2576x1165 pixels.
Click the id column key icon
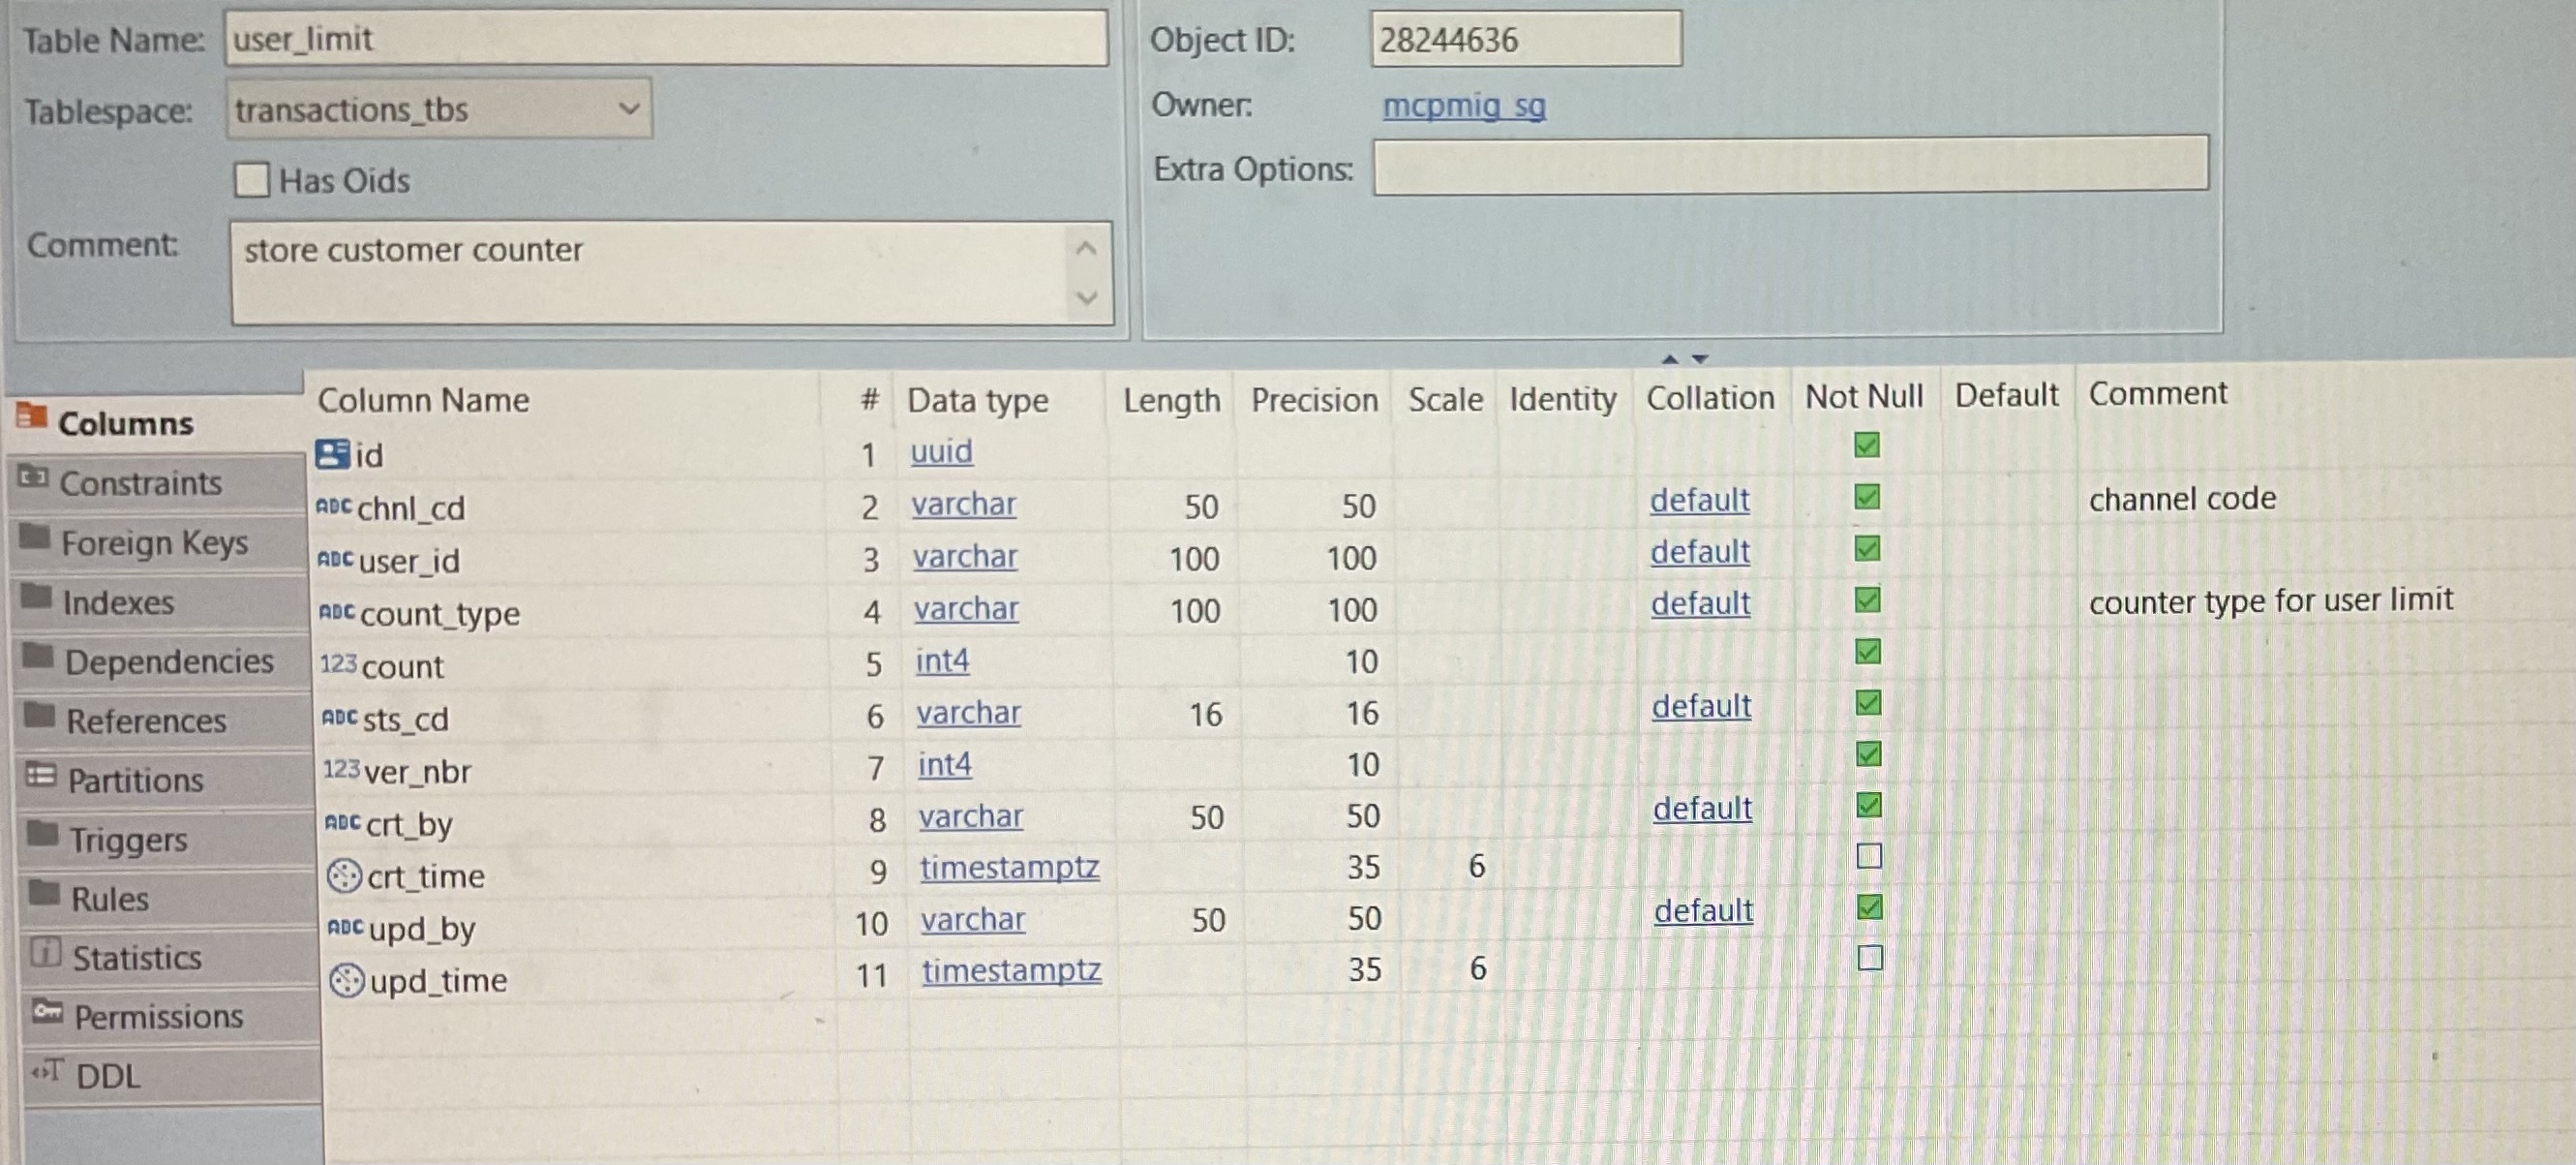pyautogui.click(x=332, y=454)
